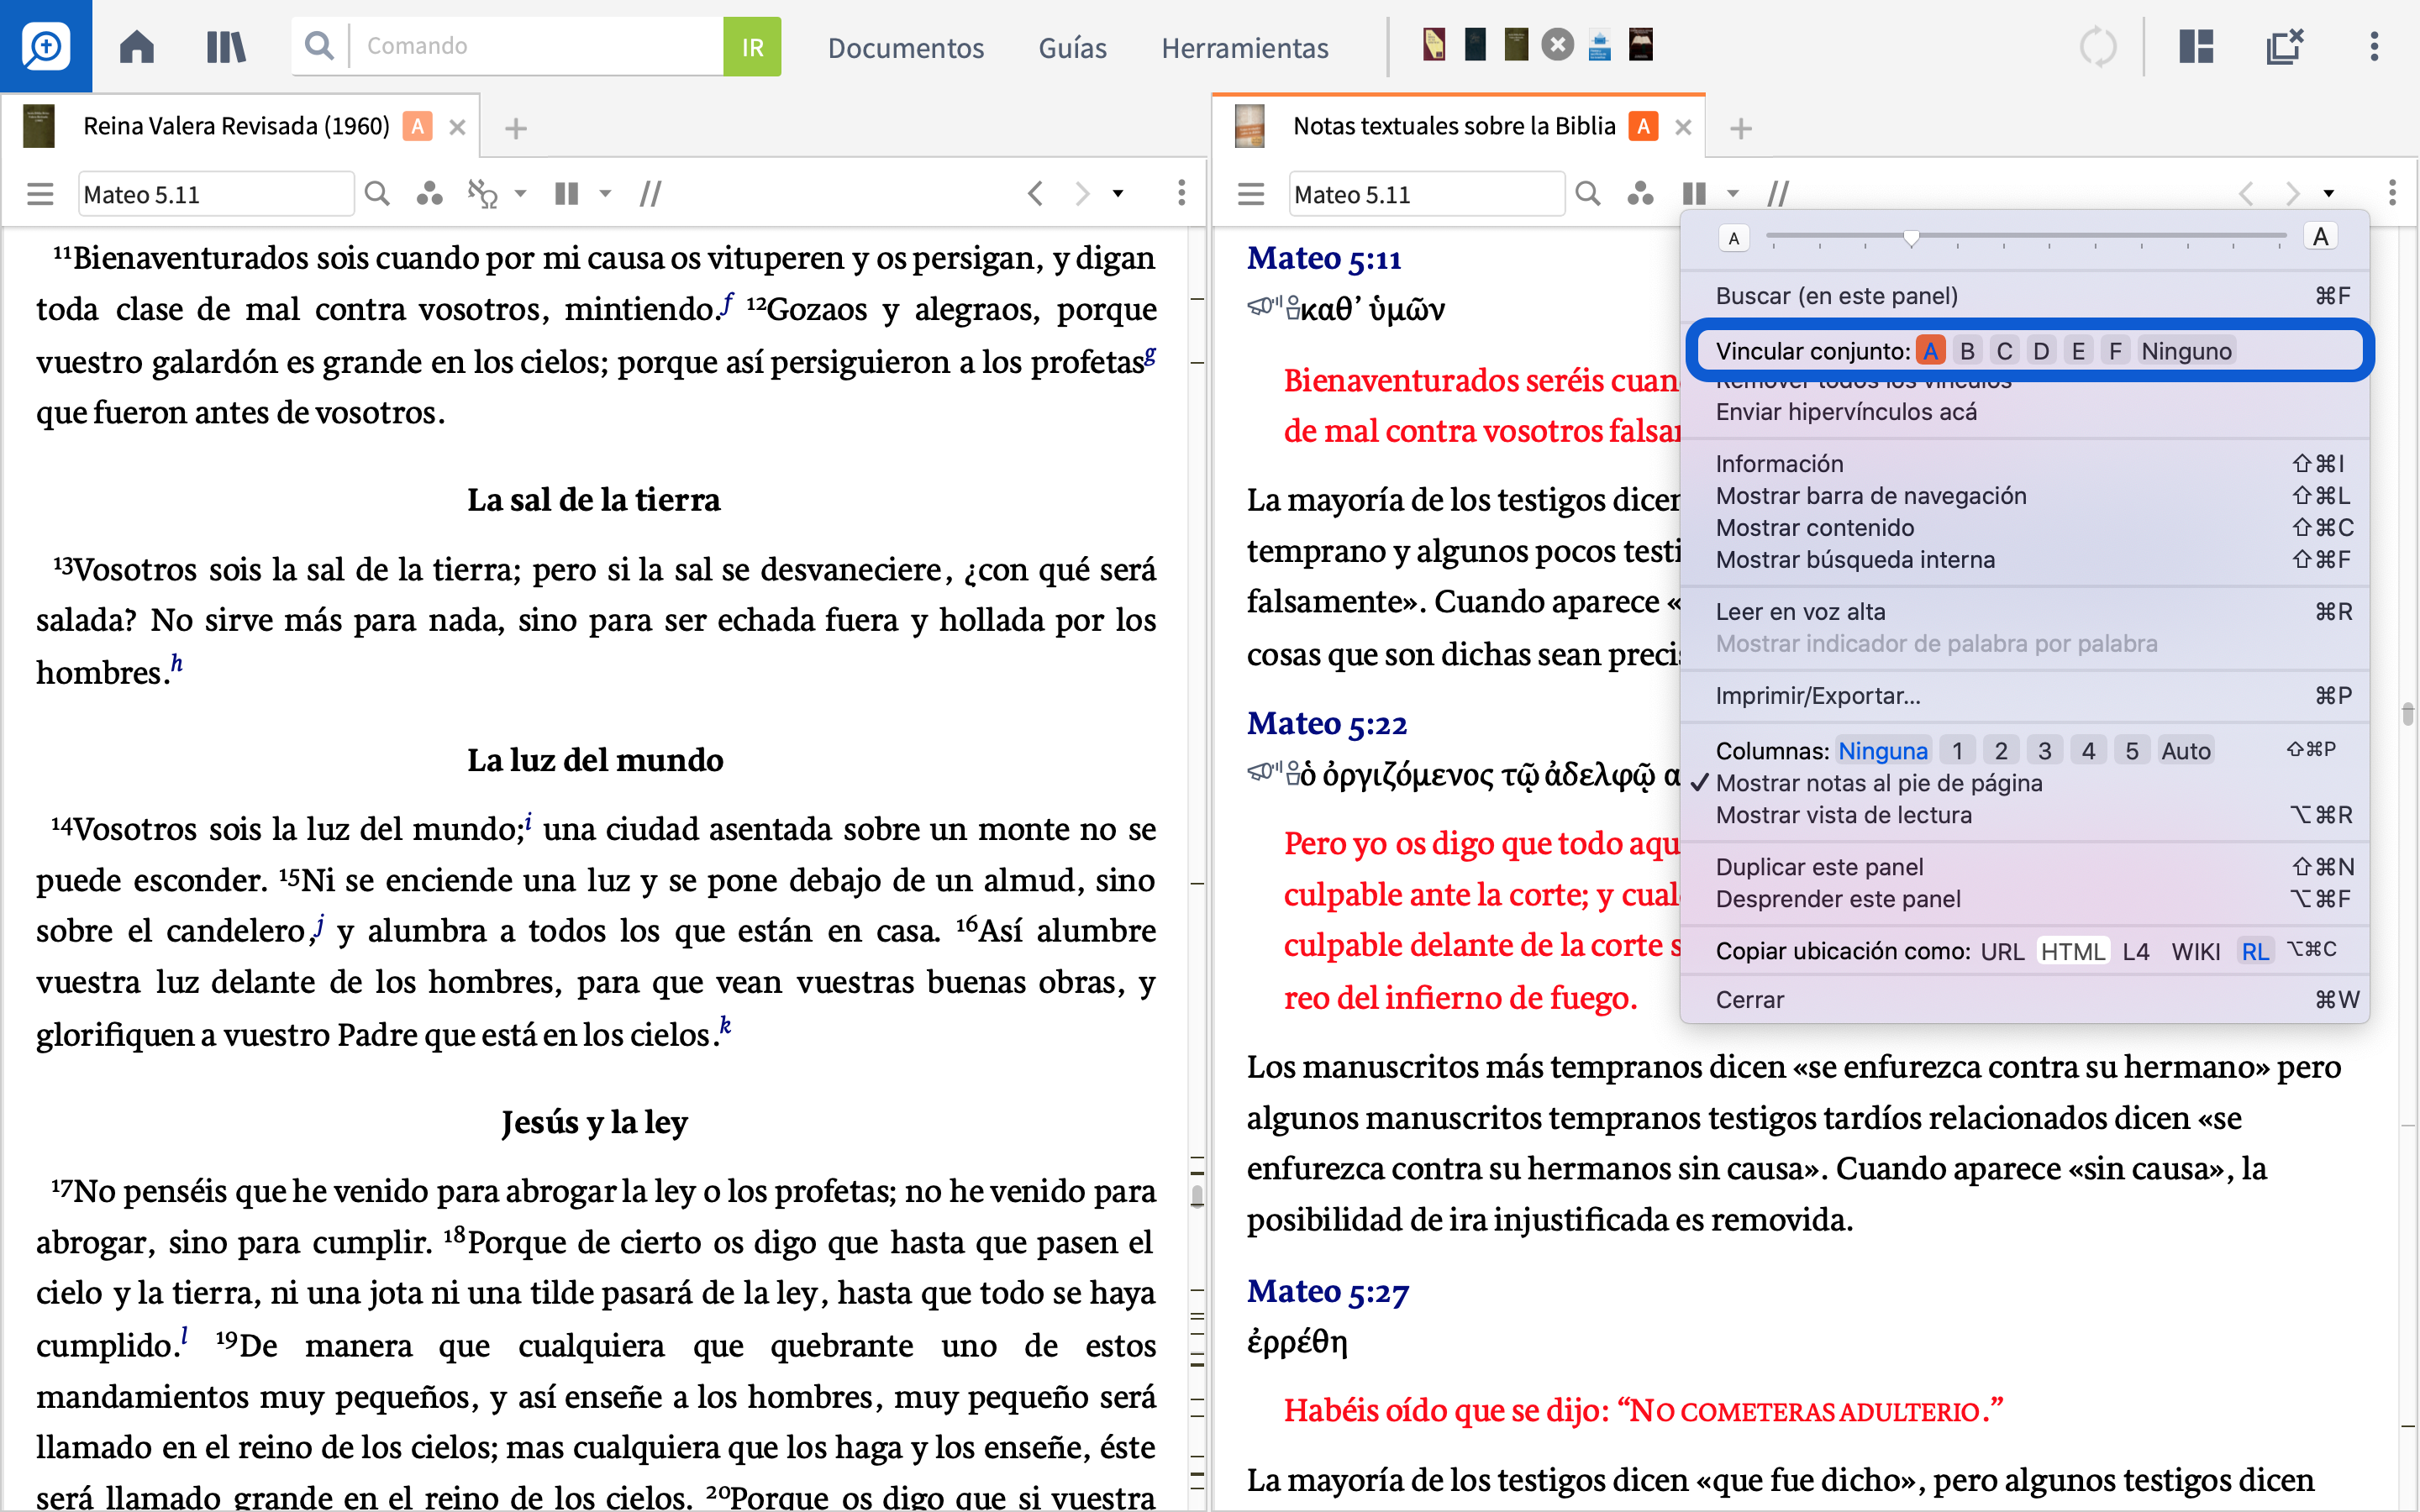Image resolution: width=2420 pixels, height=1512 pixels.
Task: Open visual filters in Notas textuales panel
Action: [1641, 193]
